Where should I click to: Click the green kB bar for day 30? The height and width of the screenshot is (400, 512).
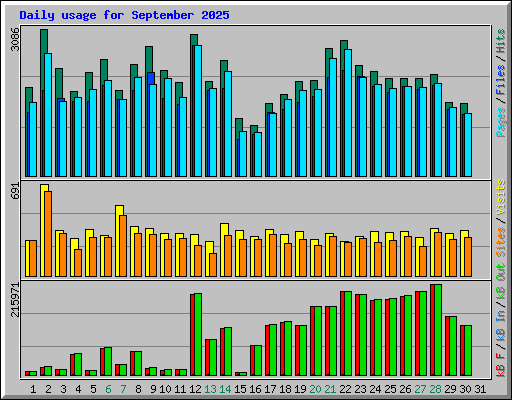tap(468, 351)
